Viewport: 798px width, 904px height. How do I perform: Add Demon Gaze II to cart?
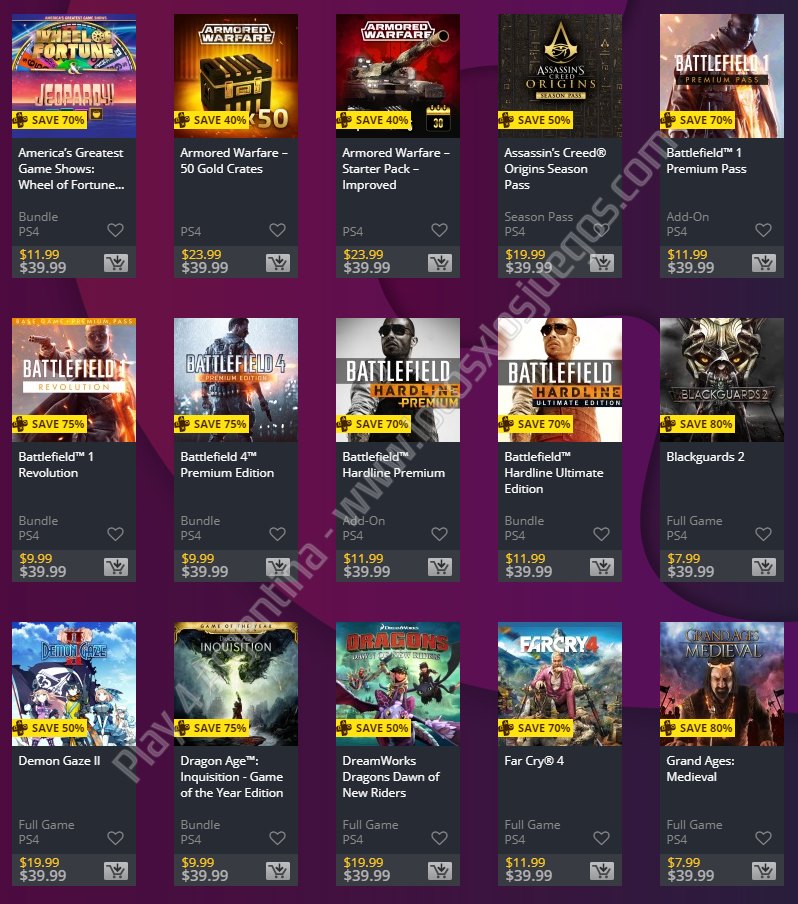[x=116, y=871]
